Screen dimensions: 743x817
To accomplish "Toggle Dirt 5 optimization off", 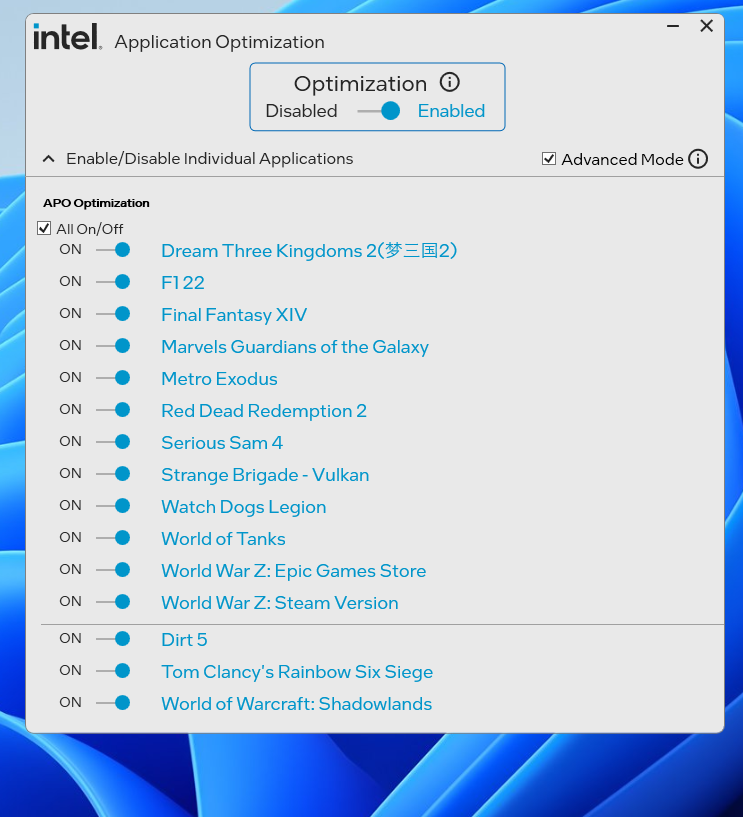I will 113,639.
